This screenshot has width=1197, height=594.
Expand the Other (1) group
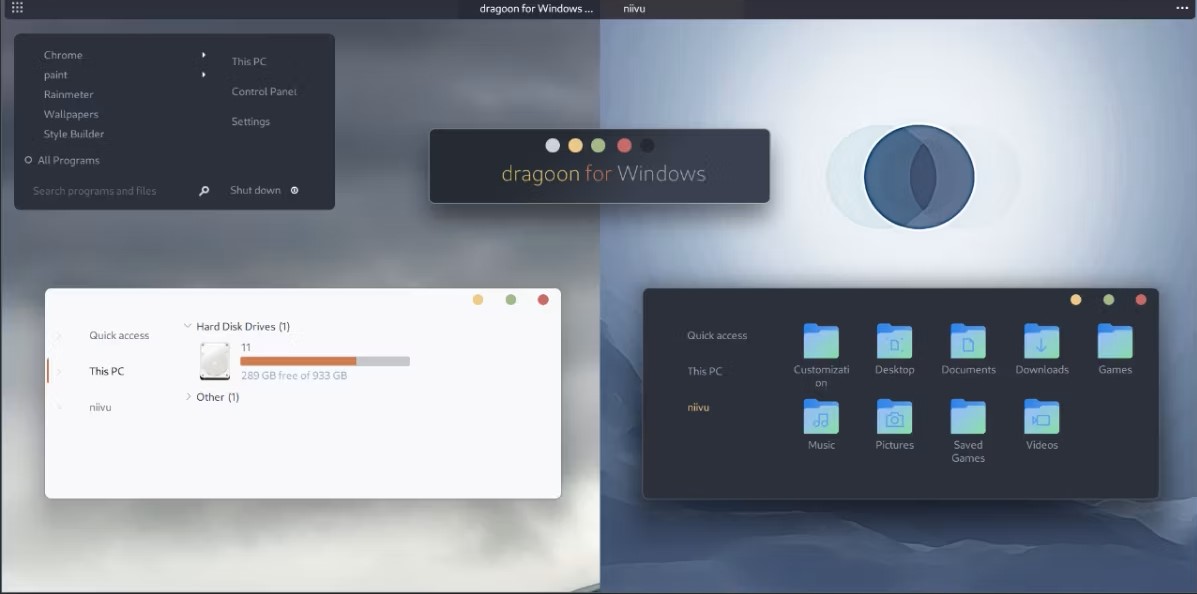click(x=188, y=397)
